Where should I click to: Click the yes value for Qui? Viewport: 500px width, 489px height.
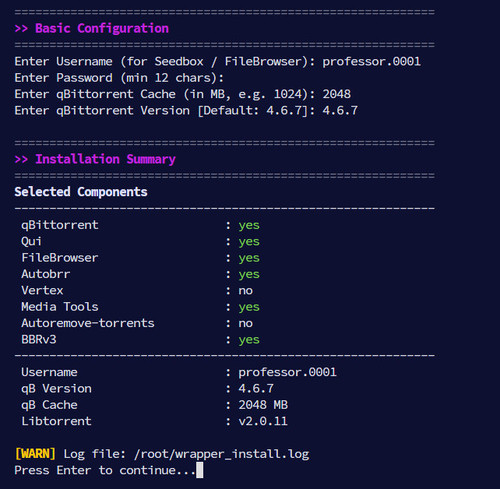tap(249, 242)
